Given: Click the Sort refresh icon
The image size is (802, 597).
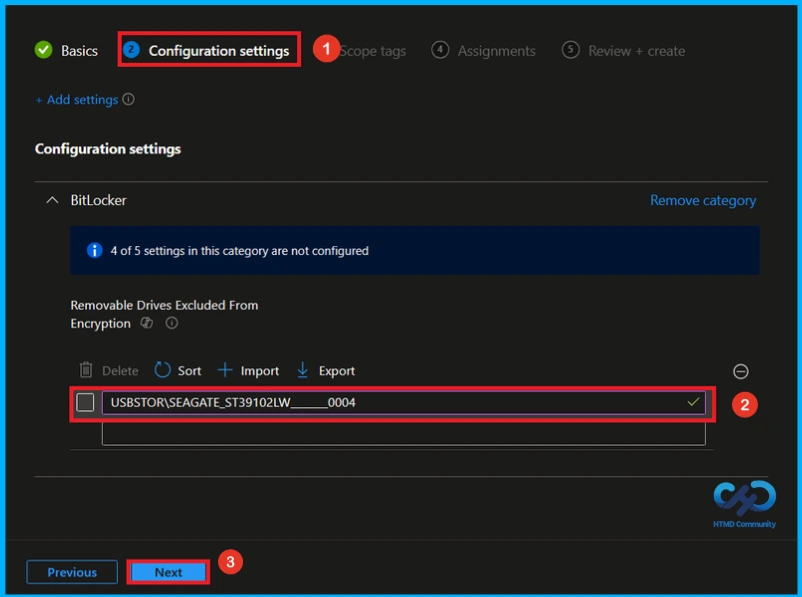Looking at the screenshot, I should point(162,369).
